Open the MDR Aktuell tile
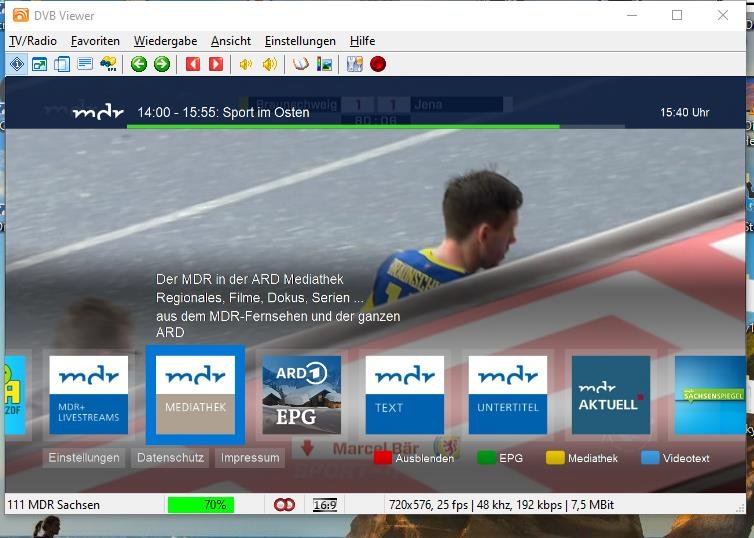Viewport: 754px width, 538px height. pos(611,395)
